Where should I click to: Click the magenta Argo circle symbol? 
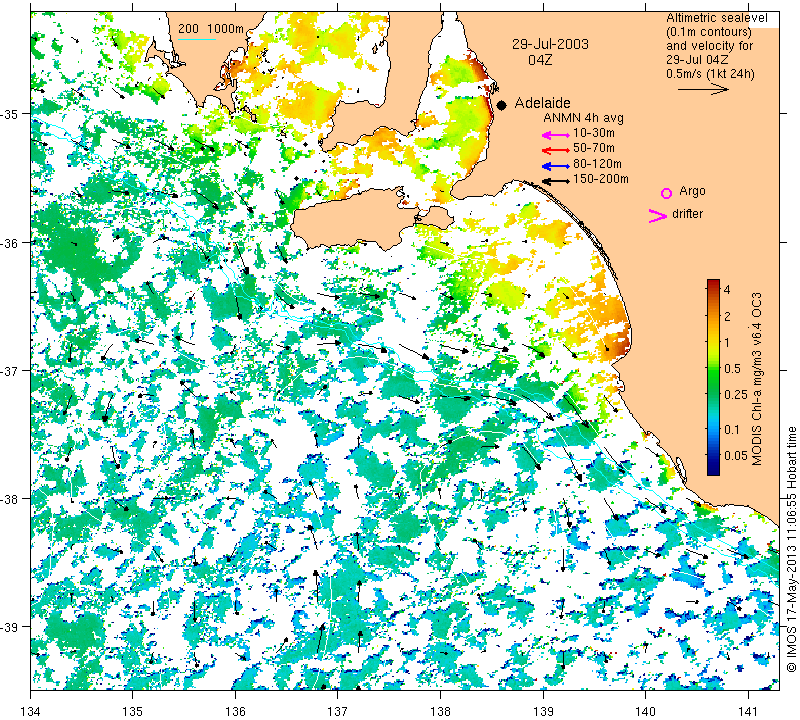[666, 193]
